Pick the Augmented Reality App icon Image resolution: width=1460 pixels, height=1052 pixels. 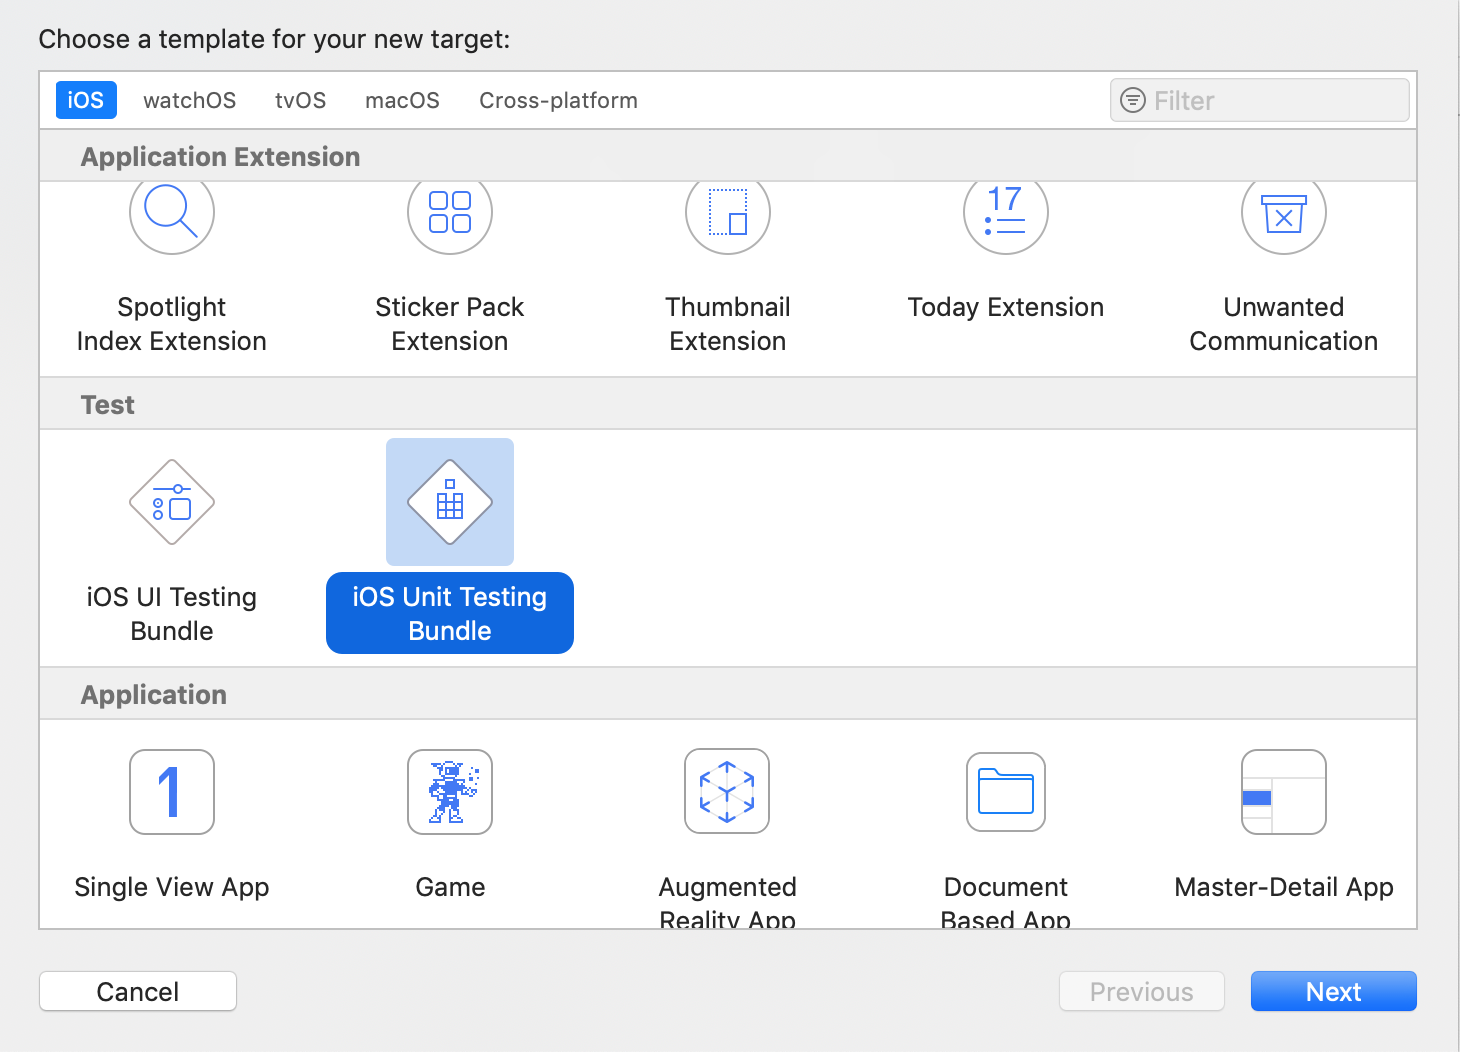[727, 791]
